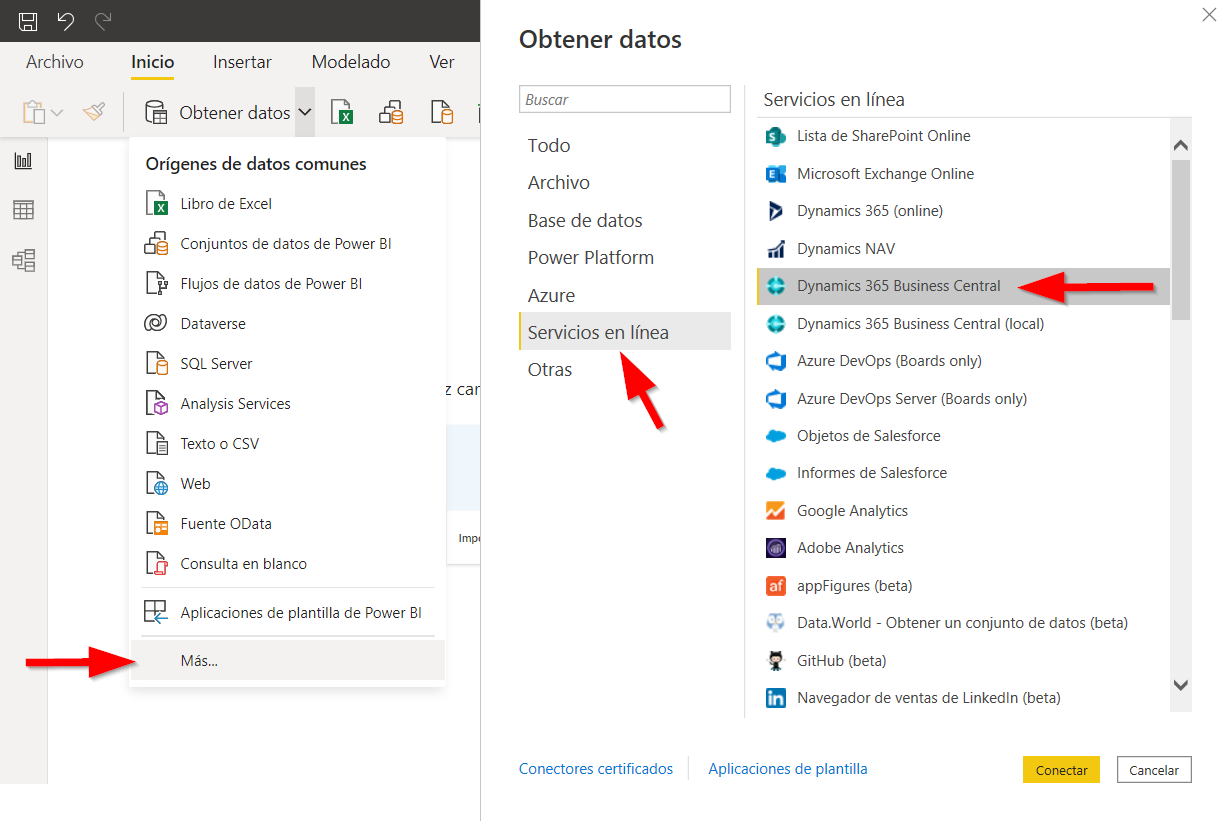
Task: Choose Conjuntos de datos de Power BI
Action: 288,244
